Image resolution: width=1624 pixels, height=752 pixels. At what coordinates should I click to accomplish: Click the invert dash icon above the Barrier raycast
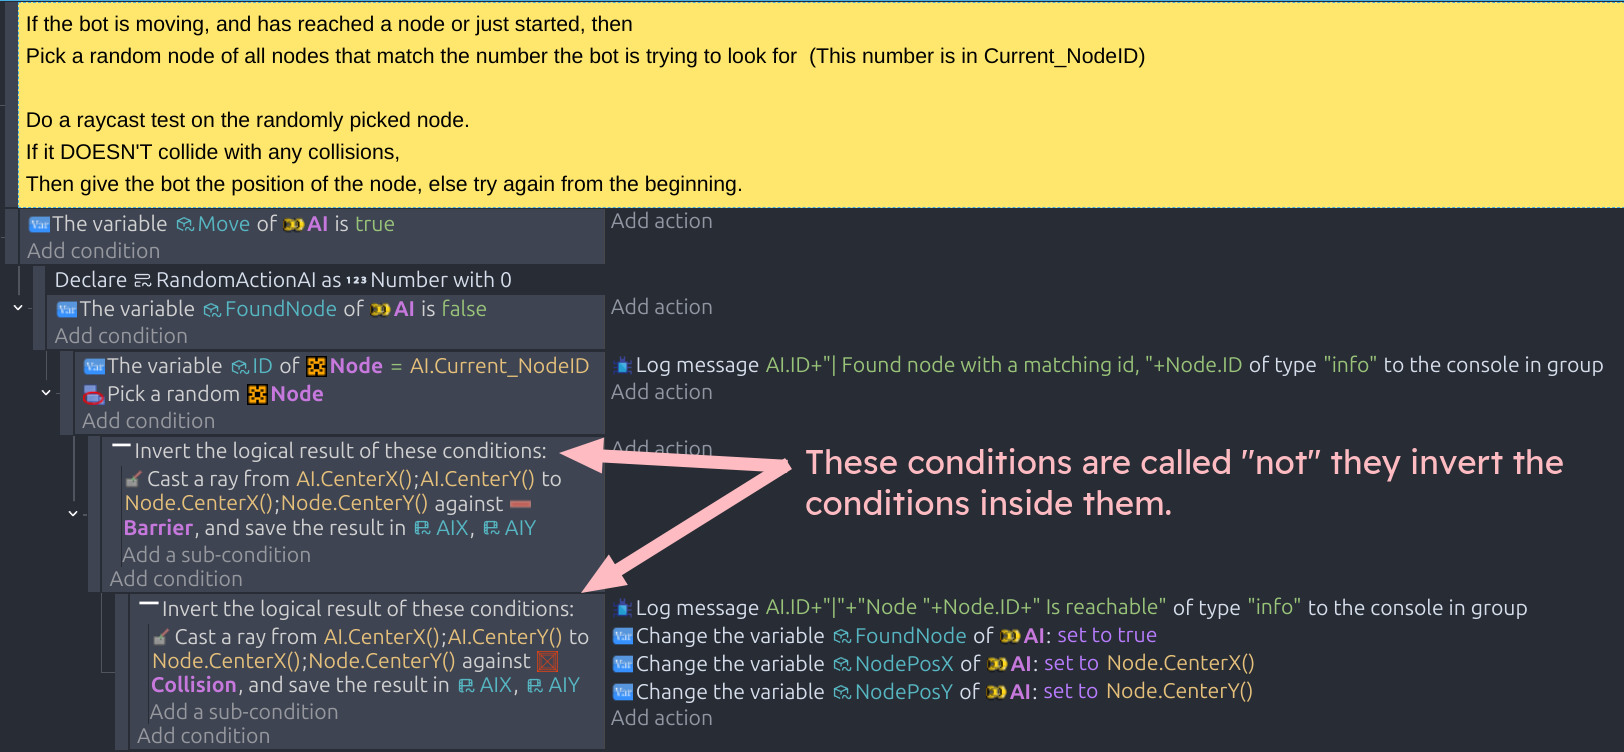121,447
